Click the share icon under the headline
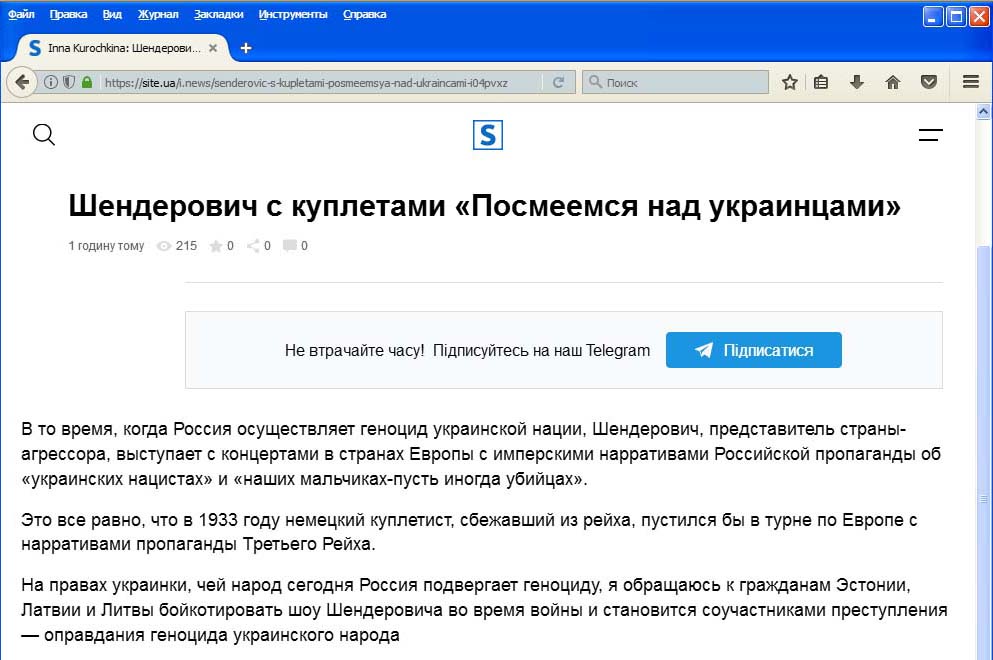Viewport: 993px width, 660px height. tap(253, 246)
